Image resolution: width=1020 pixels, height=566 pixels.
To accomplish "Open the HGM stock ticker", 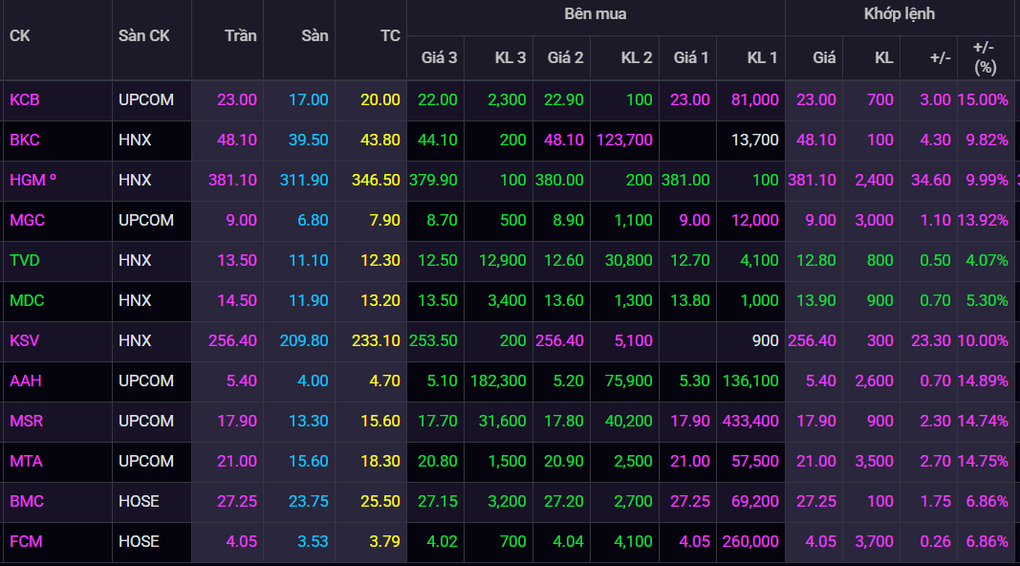I will click(33, 180).
